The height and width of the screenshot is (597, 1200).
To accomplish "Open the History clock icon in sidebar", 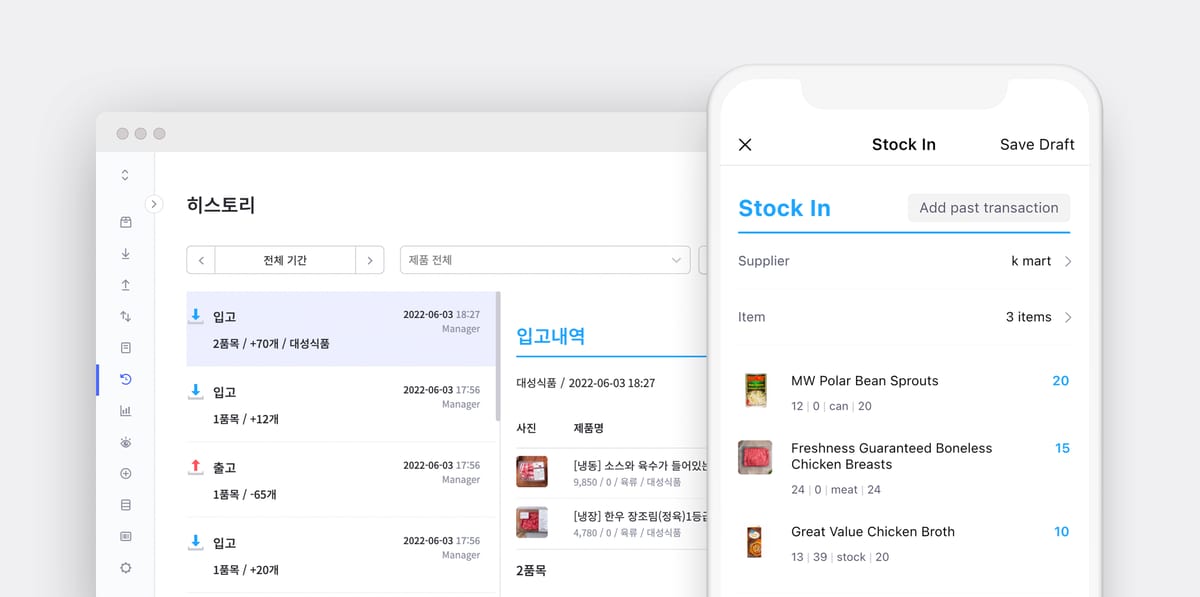I will pyautogui.click(x=125, y=379).
